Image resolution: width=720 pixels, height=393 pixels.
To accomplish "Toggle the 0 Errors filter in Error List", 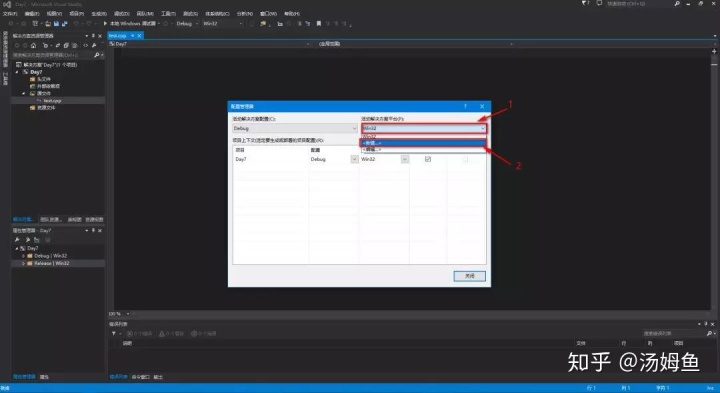I will (139, 333).
